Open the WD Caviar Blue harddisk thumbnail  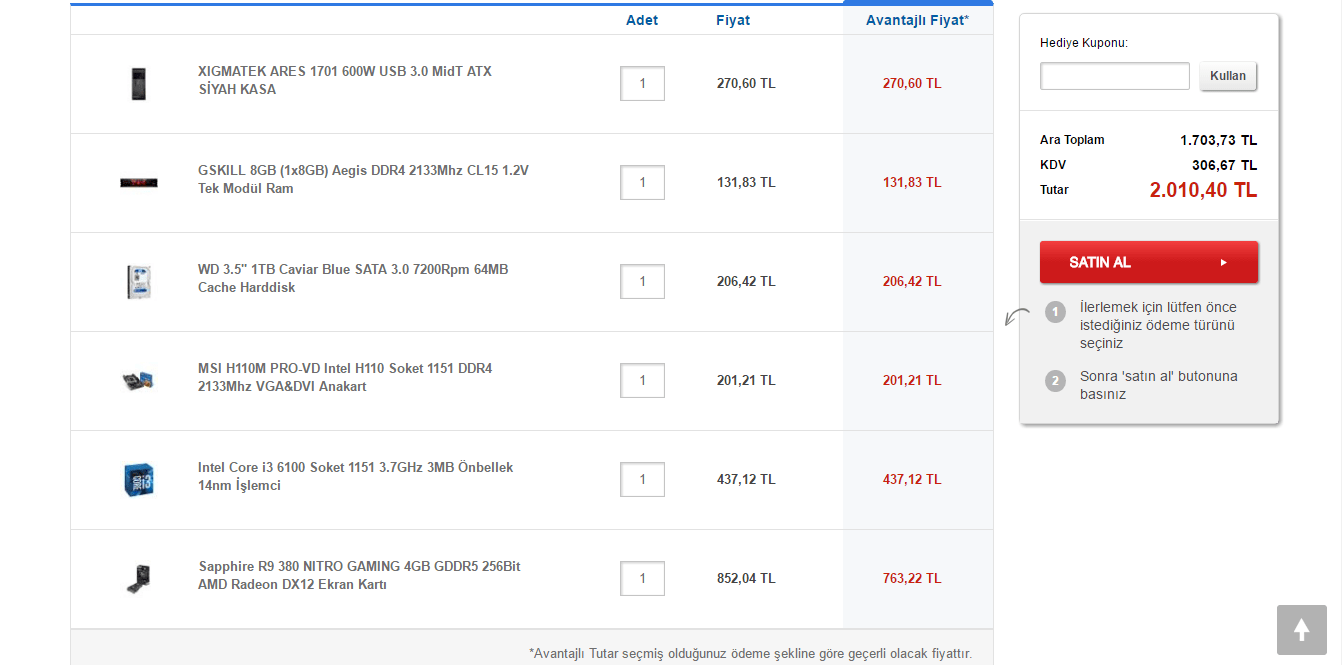tap(138, 281)
